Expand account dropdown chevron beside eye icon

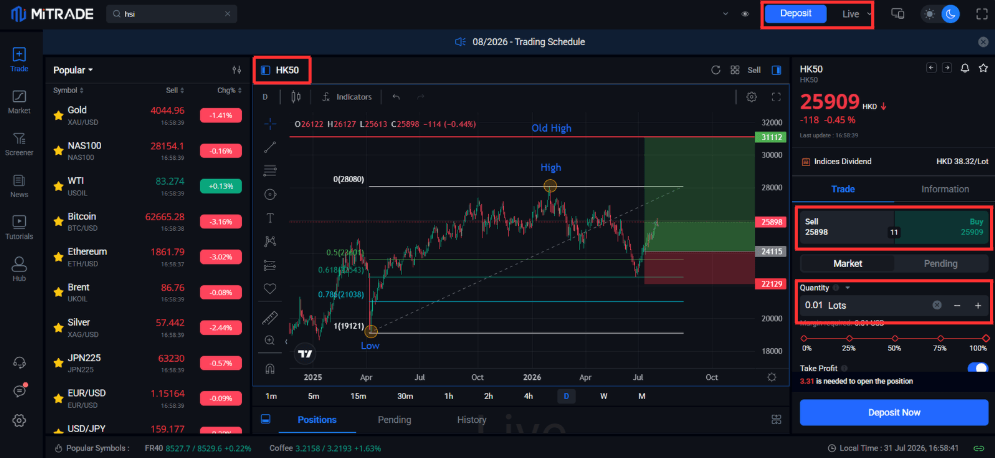pos(725,14)
